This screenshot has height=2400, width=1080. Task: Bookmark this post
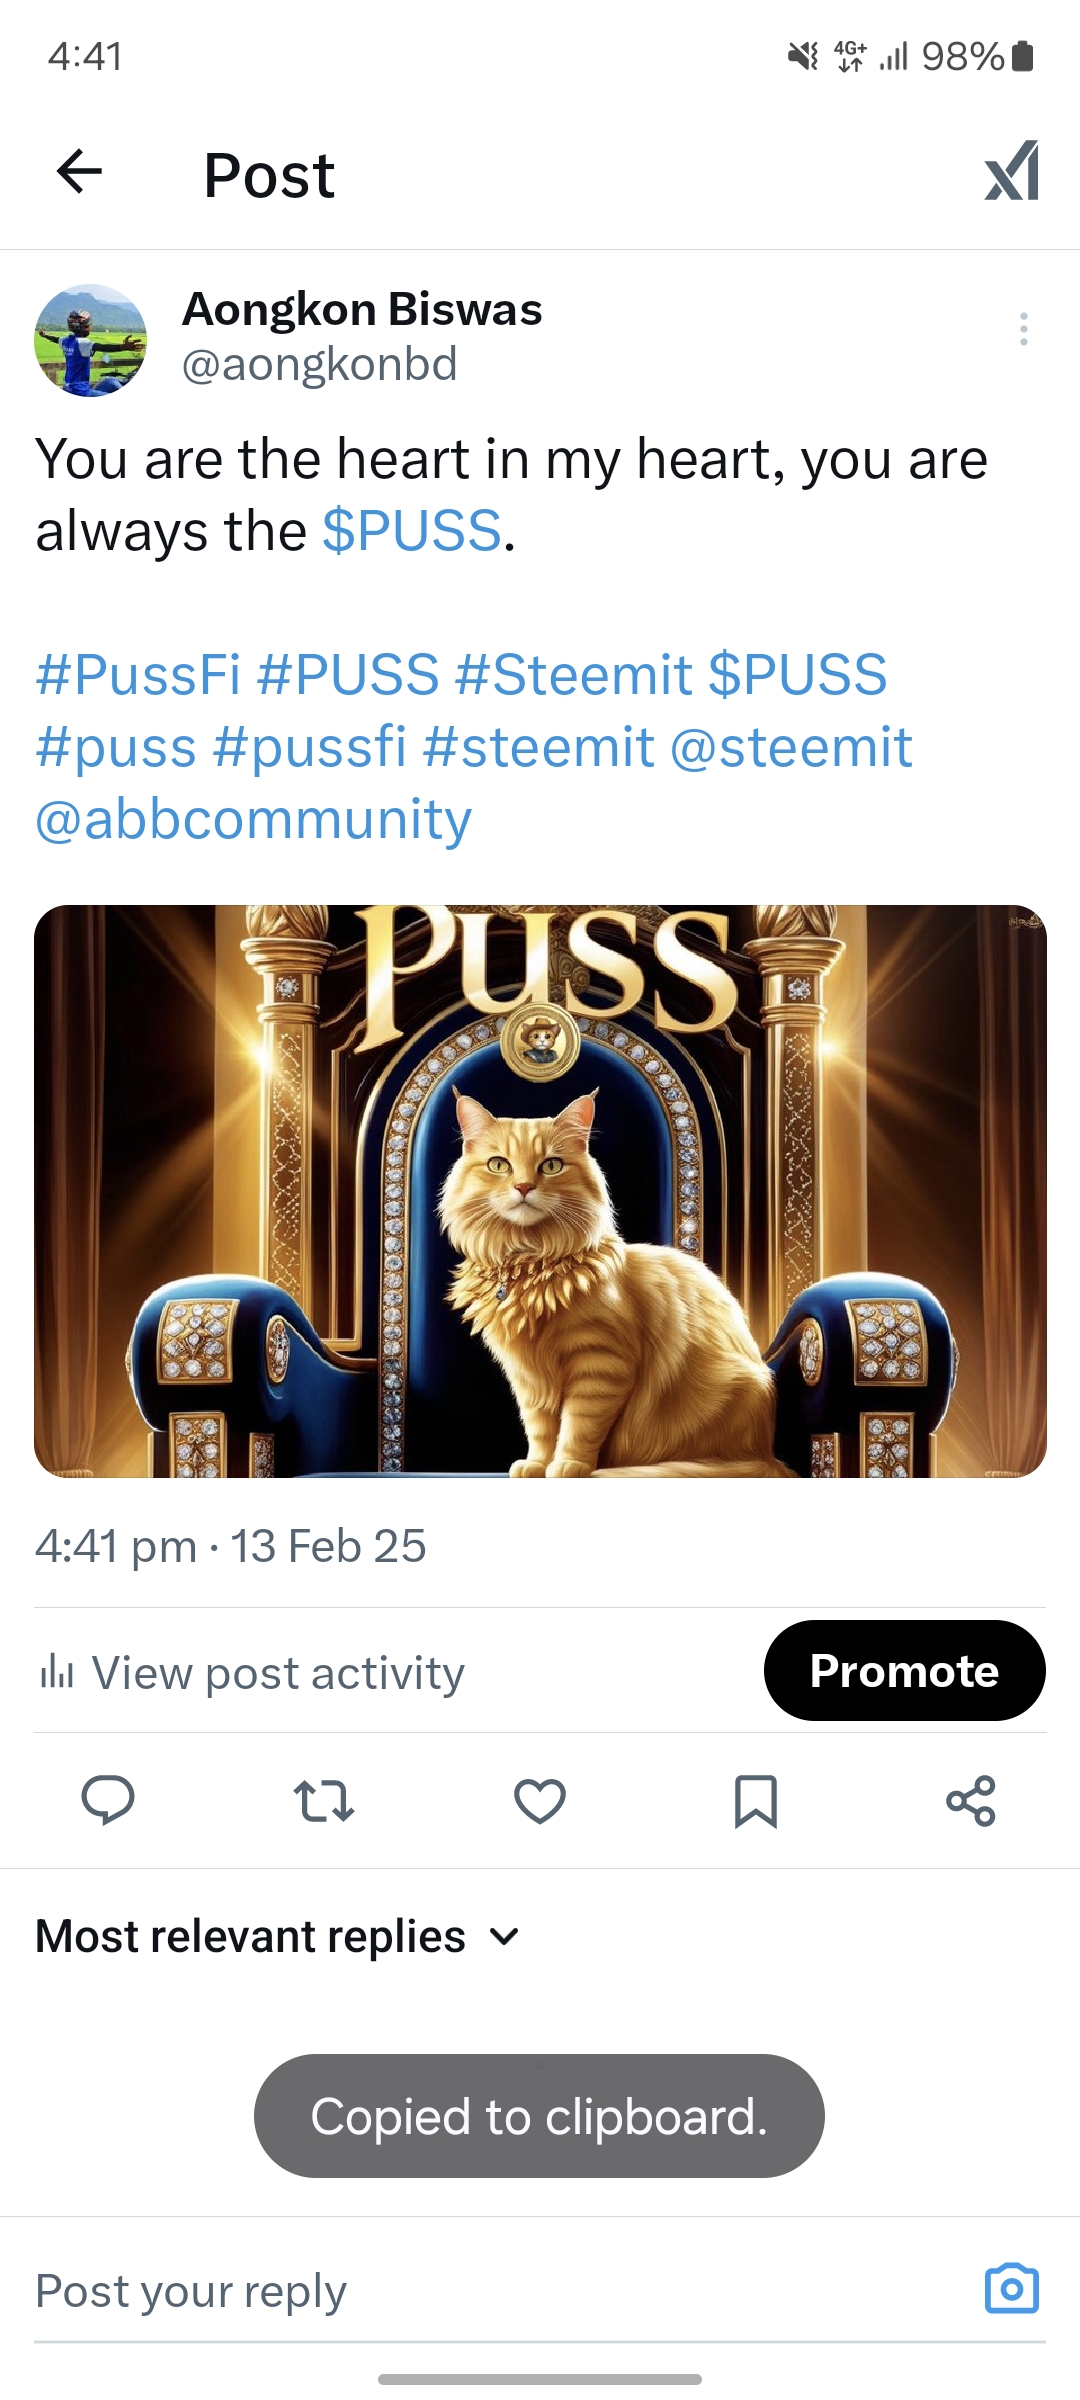755,1801
